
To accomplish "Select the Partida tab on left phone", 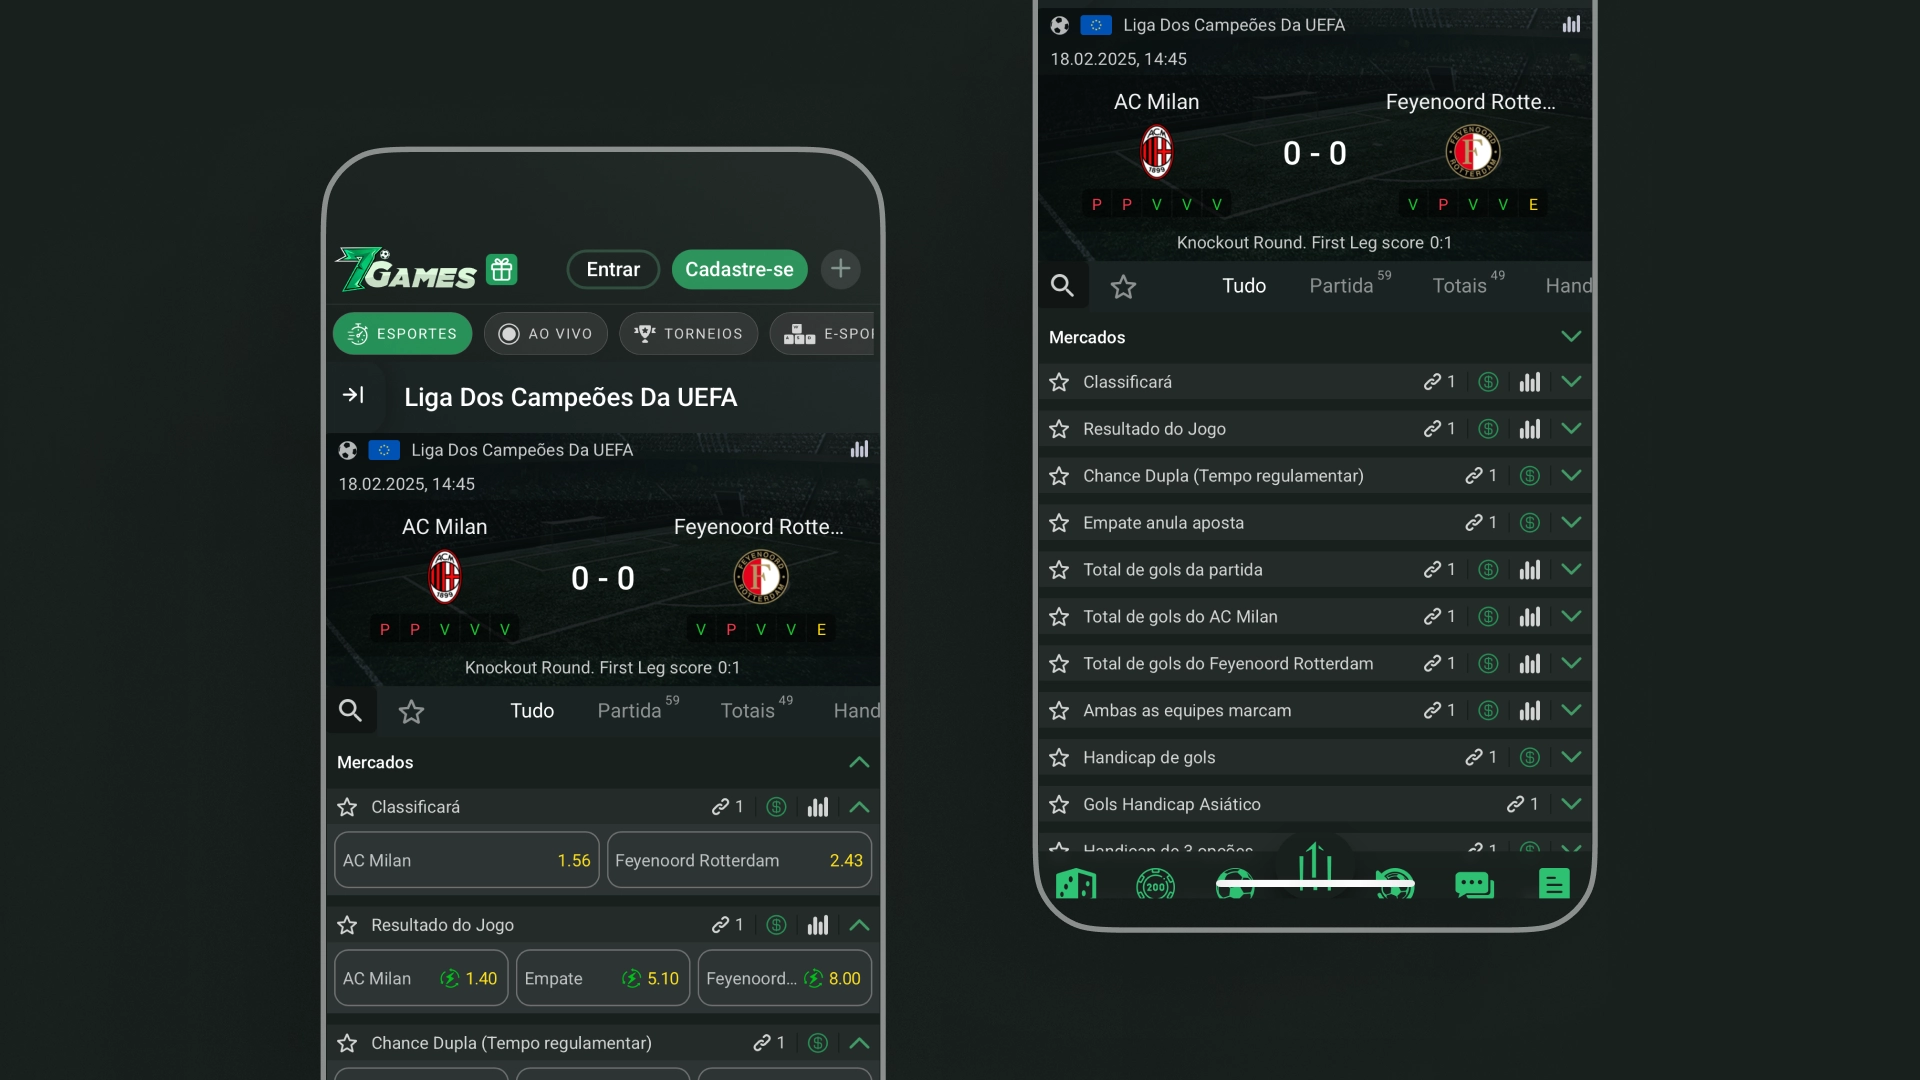I will (x=637, y=709).
